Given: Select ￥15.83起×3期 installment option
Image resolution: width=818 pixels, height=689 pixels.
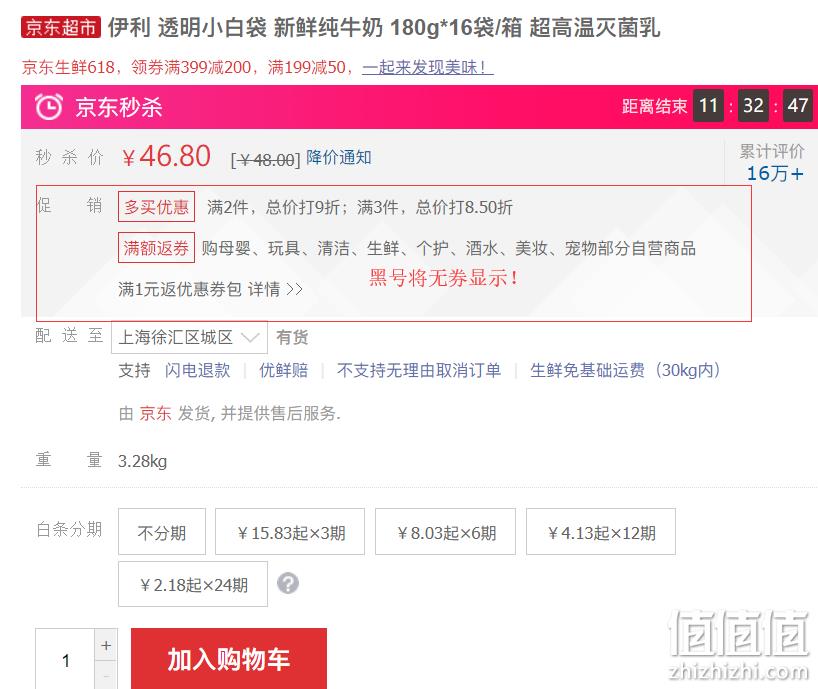Looking at the screenshot, I should click(290, 532).
